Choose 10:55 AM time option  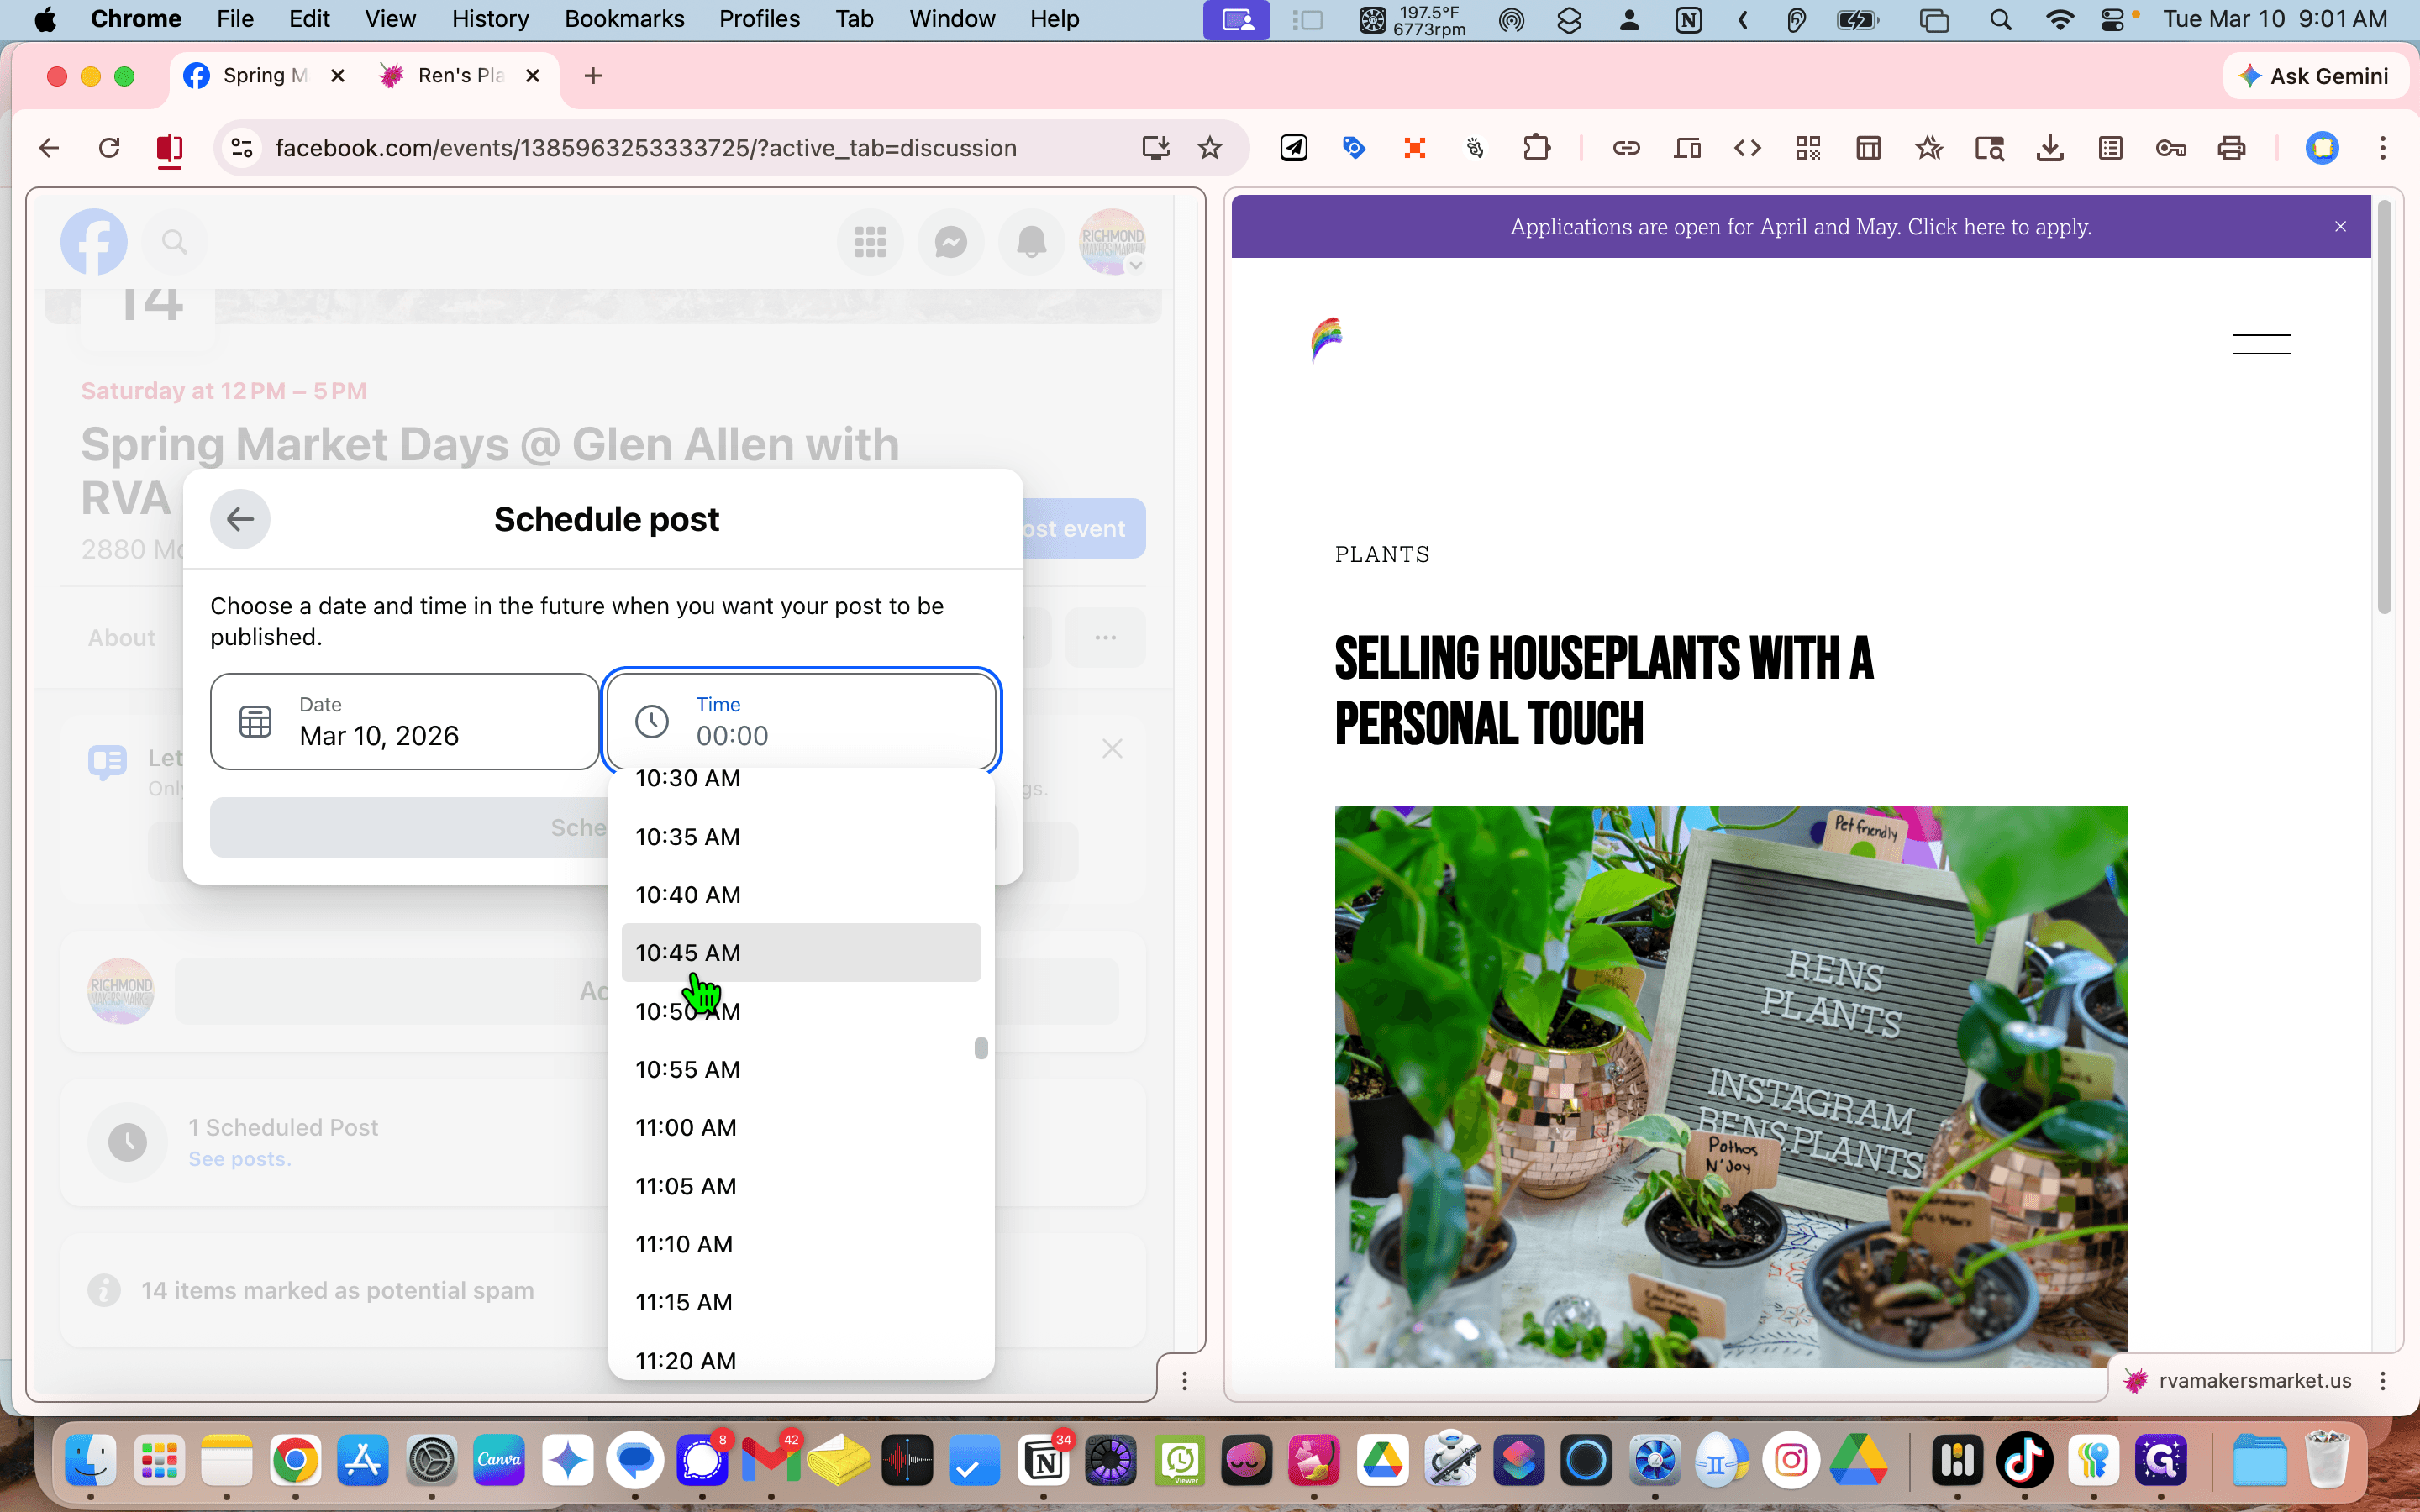tap(801, 1069)
